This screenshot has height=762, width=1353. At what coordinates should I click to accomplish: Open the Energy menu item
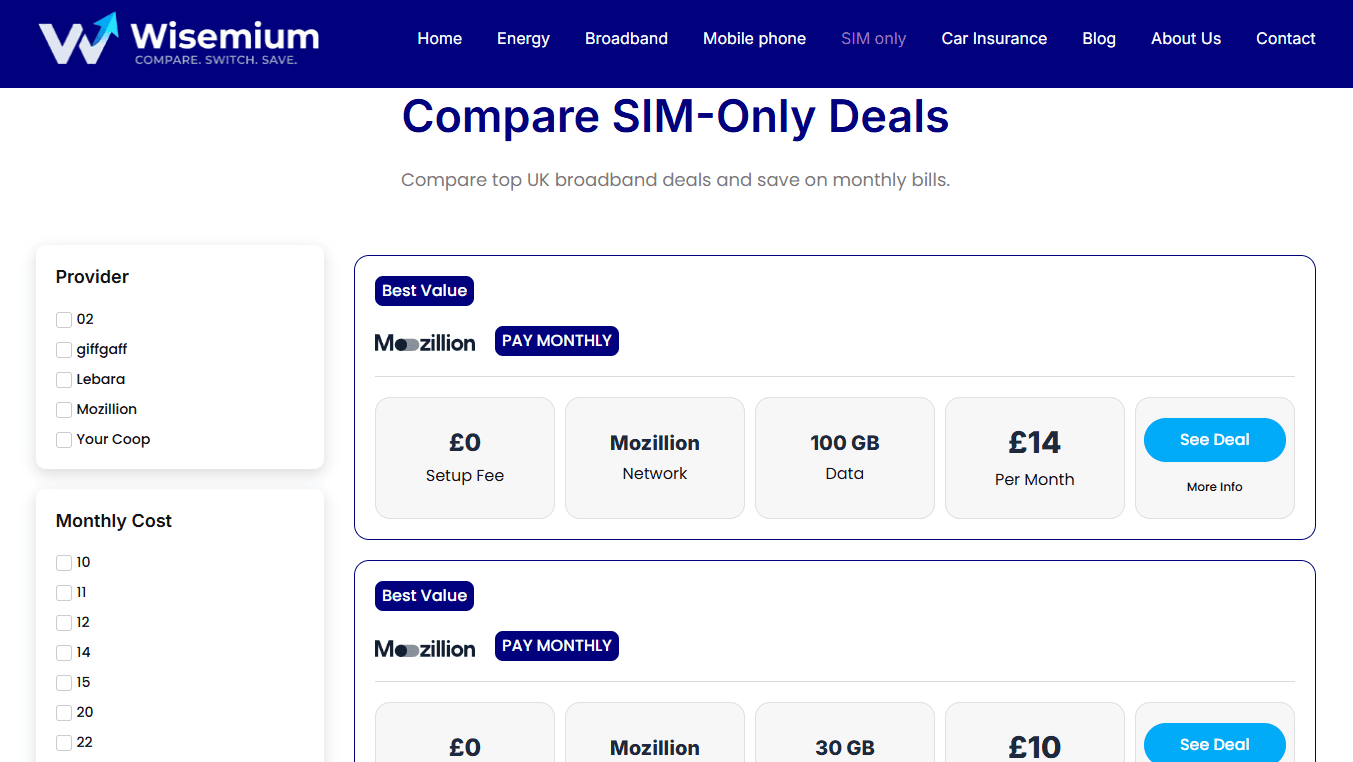tap(523, 39)
